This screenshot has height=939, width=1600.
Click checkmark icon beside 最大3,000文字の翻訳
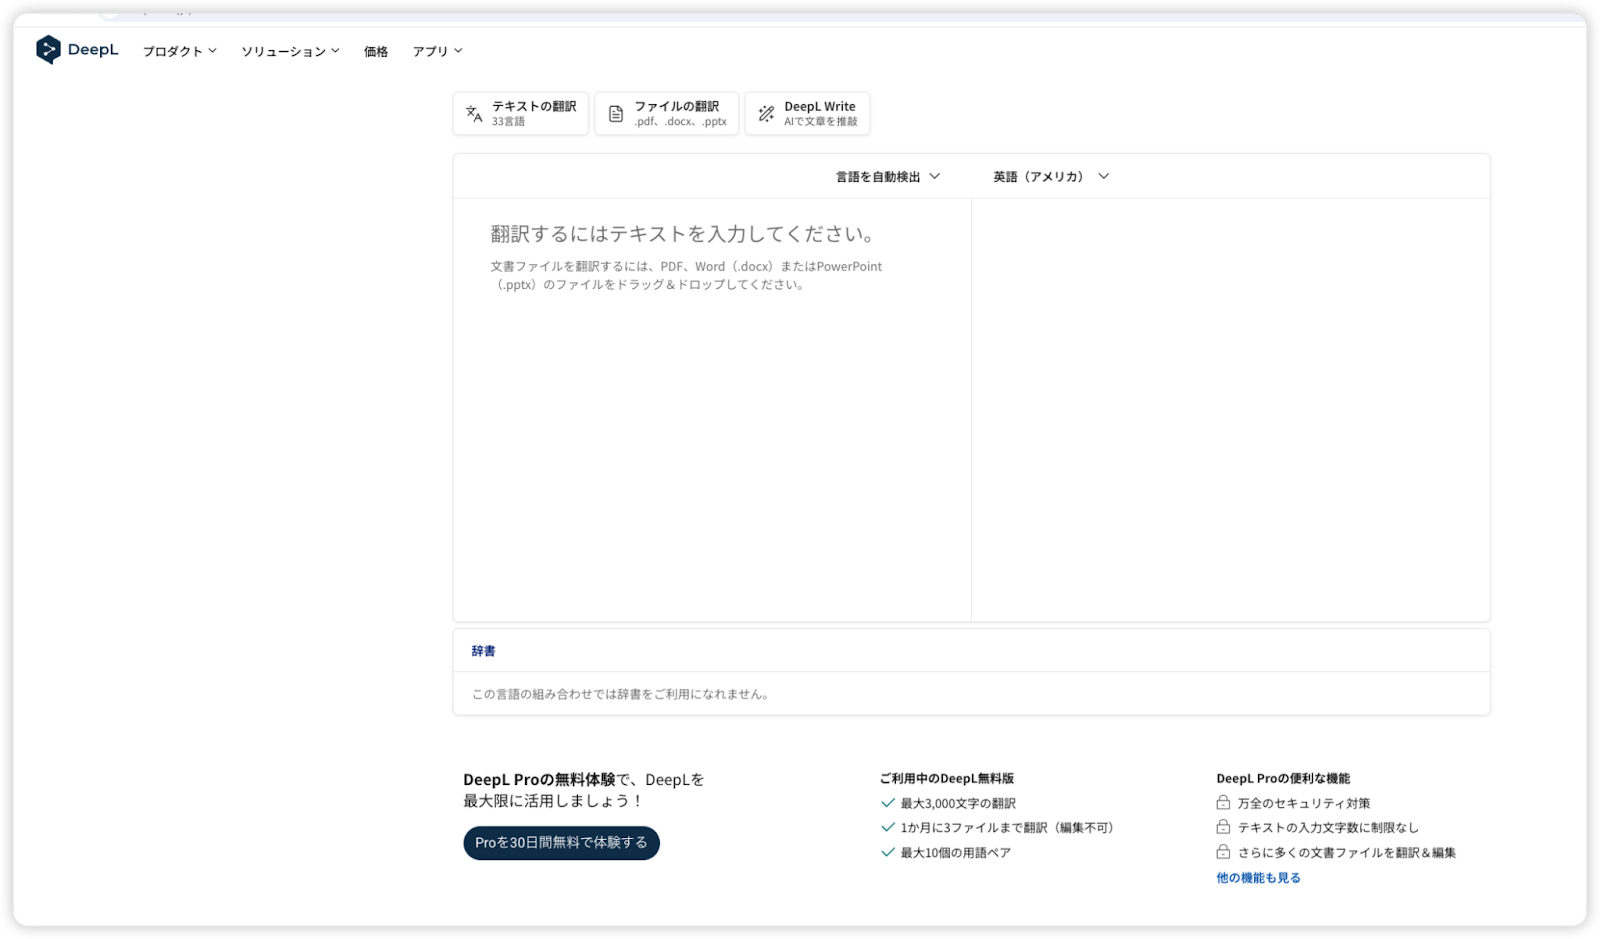887,803
